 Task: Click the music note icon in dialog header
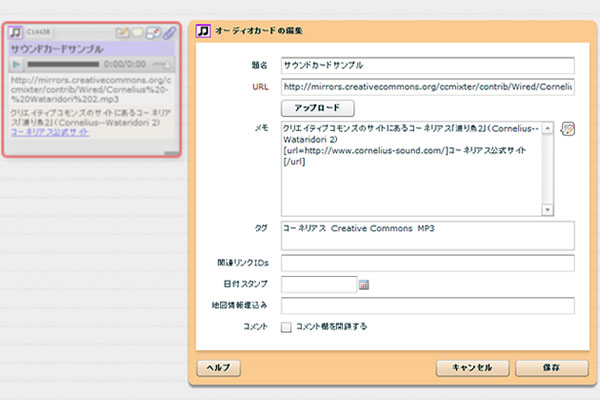pos(203,31)
